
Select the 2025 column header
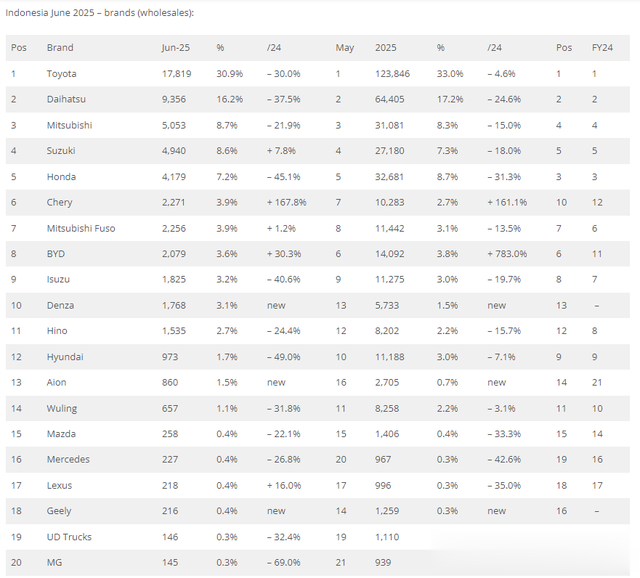(x=386, y=48)
